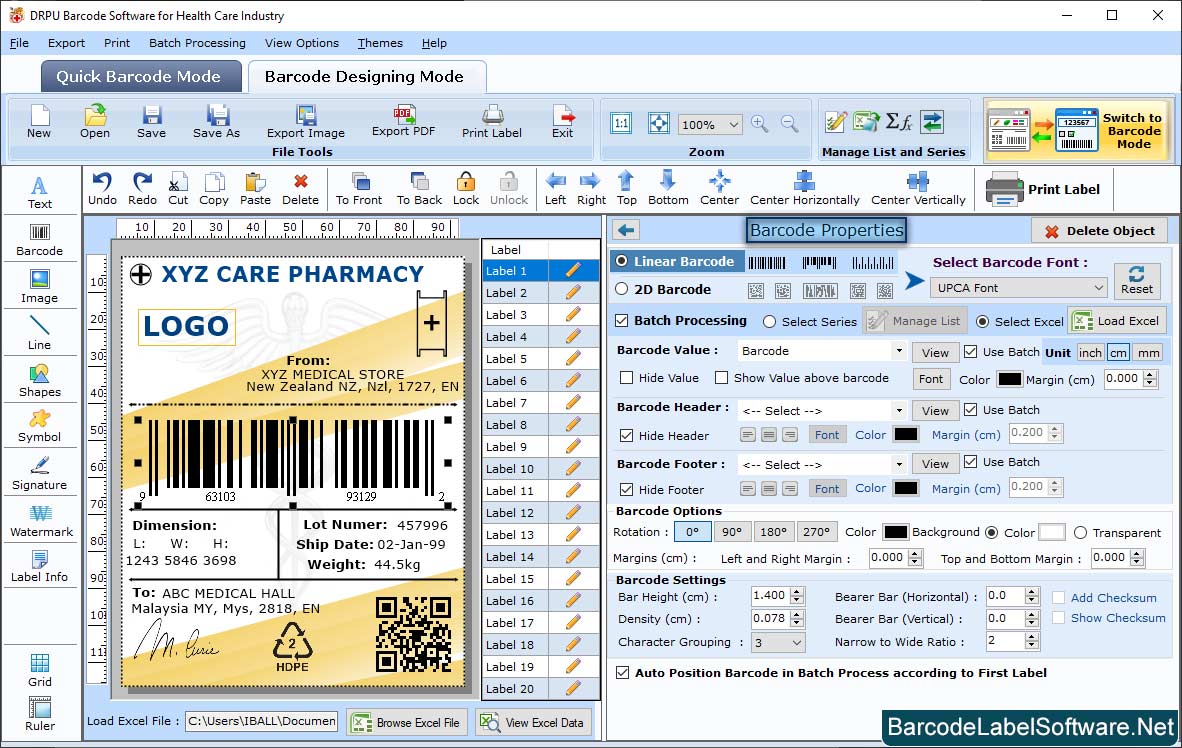1182x748 pixels.
Task: Toggle the Hide Header checkbox
Action: coord(626,436)
